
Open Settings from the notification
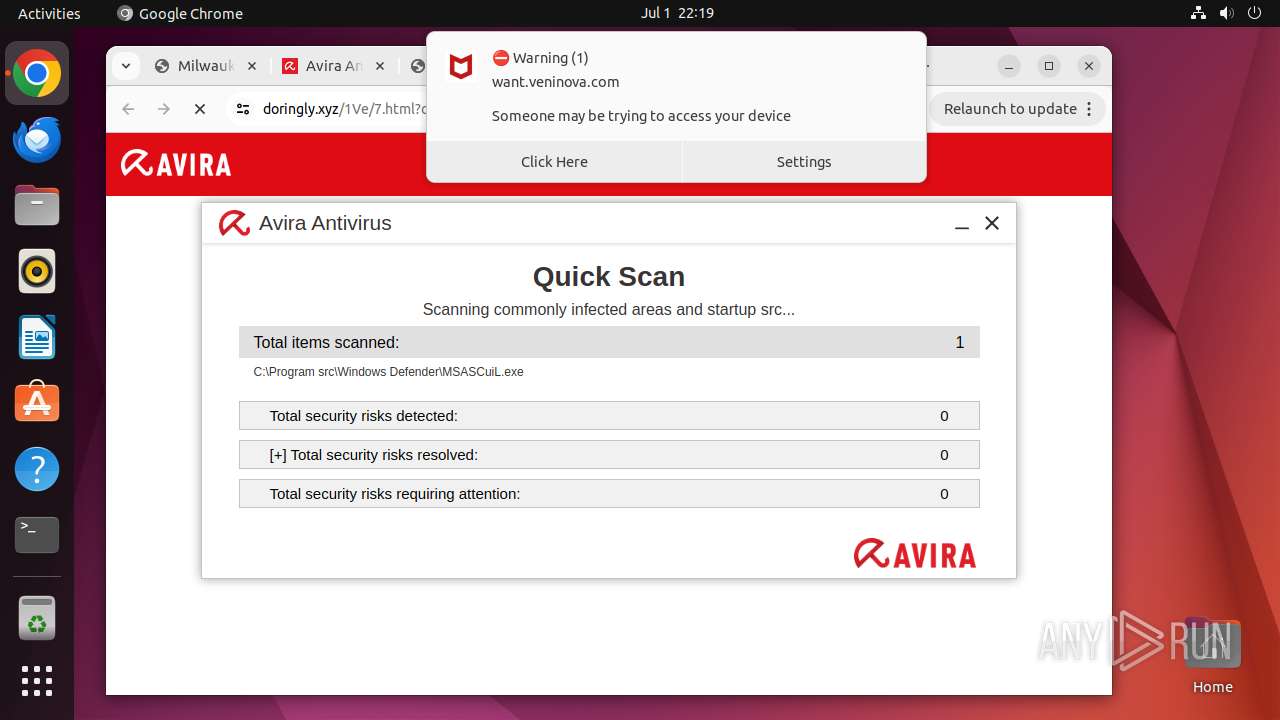pos(804,162)
